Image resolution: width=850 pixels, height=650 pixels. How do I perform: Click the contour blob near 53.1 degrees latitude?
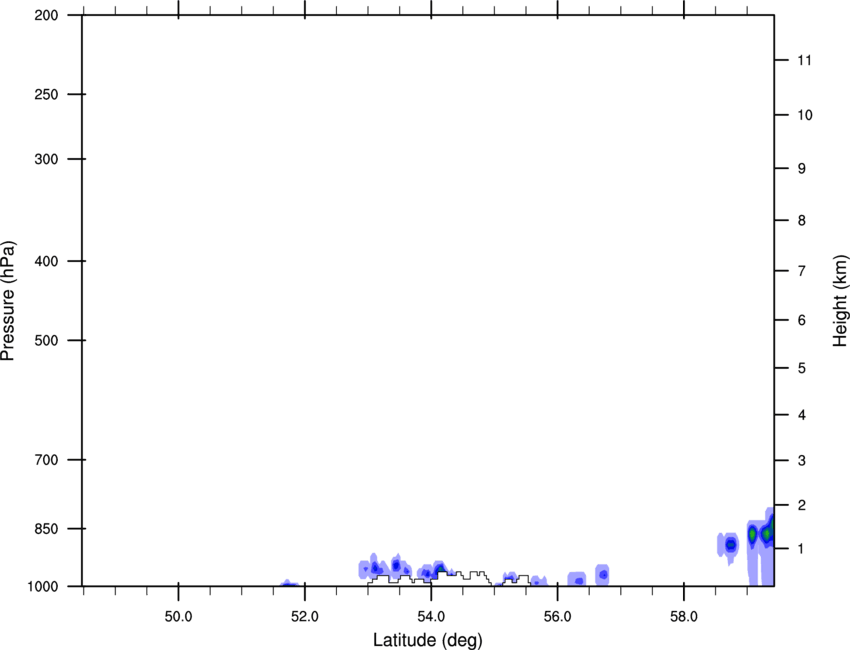pyautogui.click(x=374, y=568)
